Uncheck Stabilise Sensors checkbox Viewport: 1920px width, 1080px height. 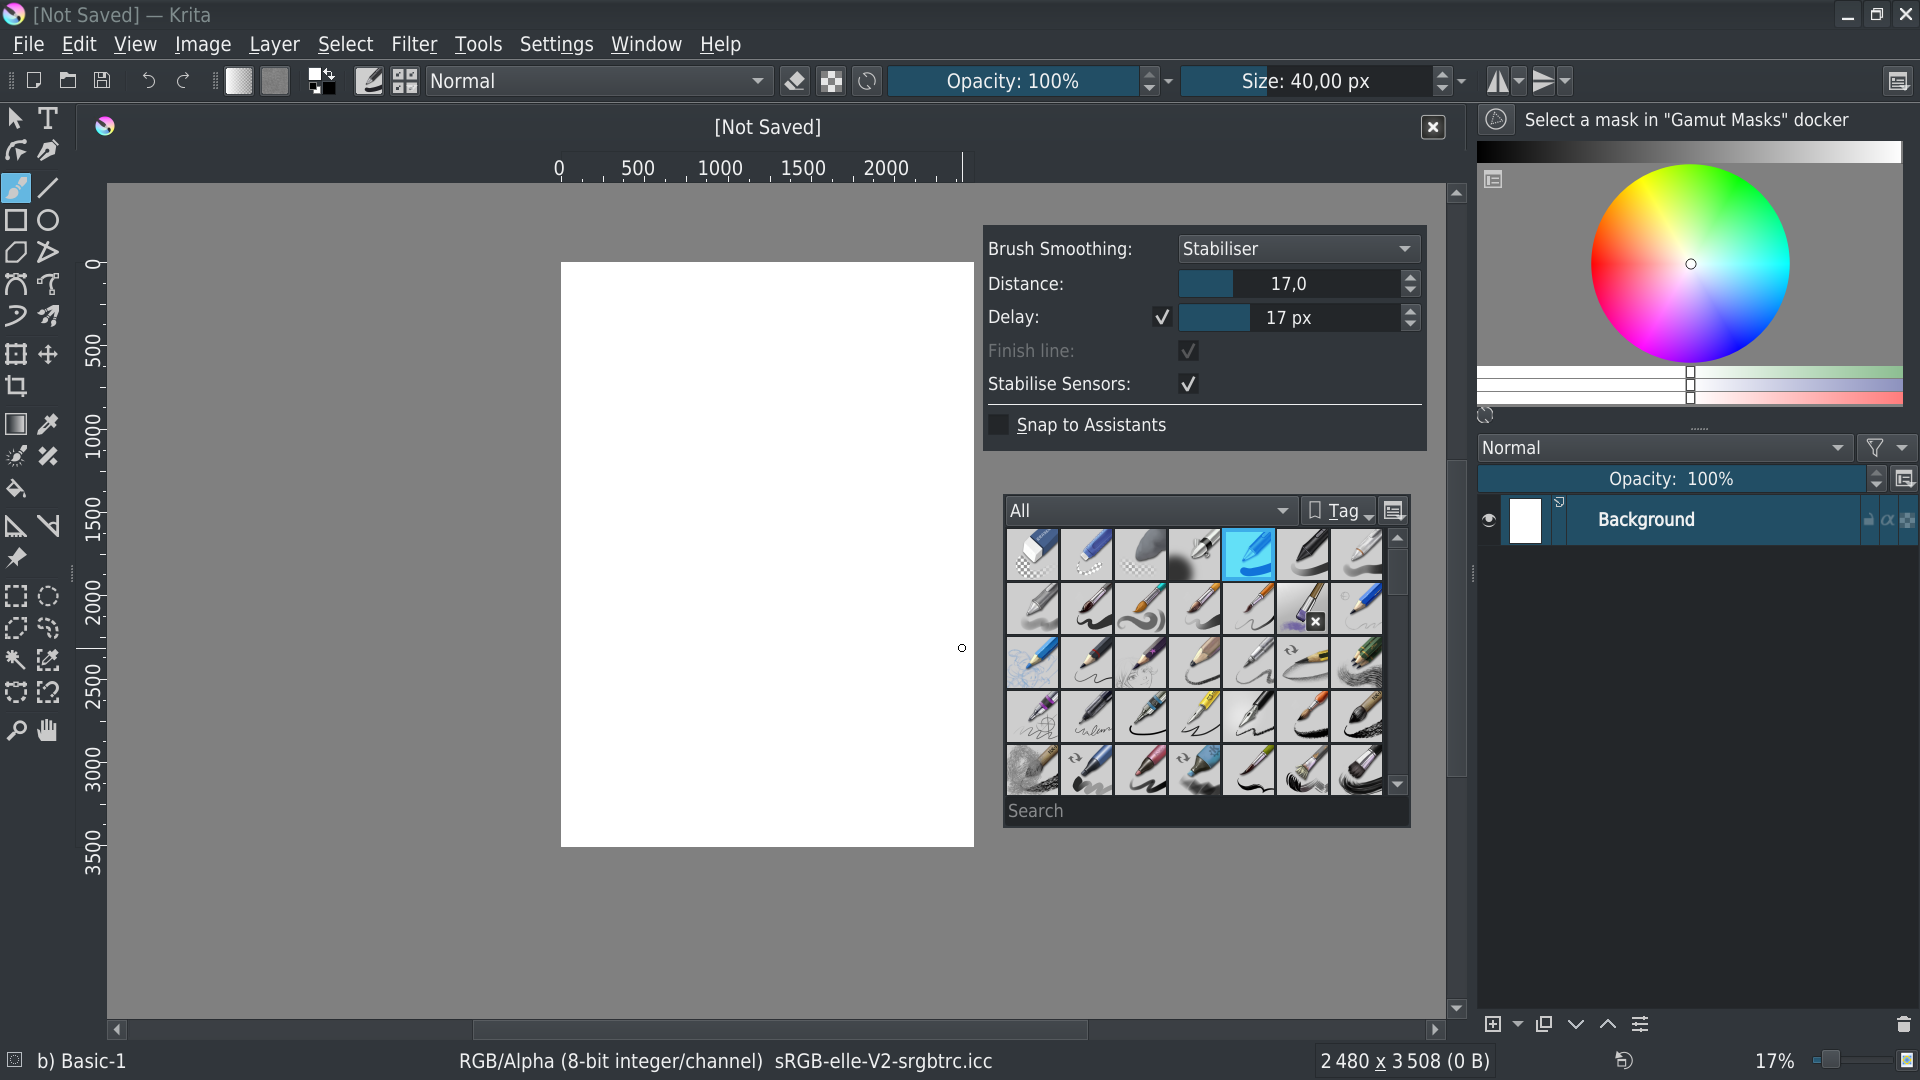[1188, 384]
